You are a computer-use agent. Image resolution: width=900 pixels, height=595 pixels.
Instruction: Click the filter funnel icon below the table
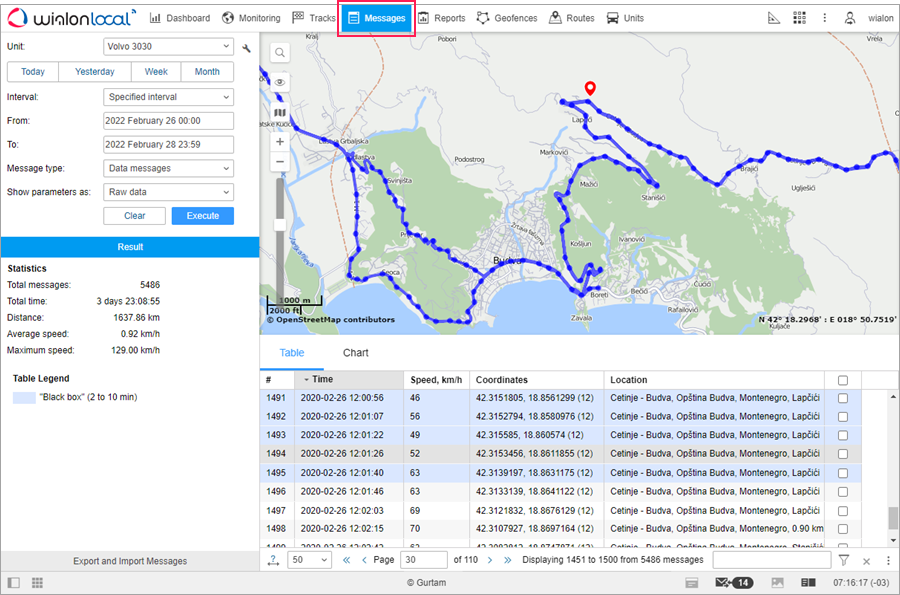844,561
